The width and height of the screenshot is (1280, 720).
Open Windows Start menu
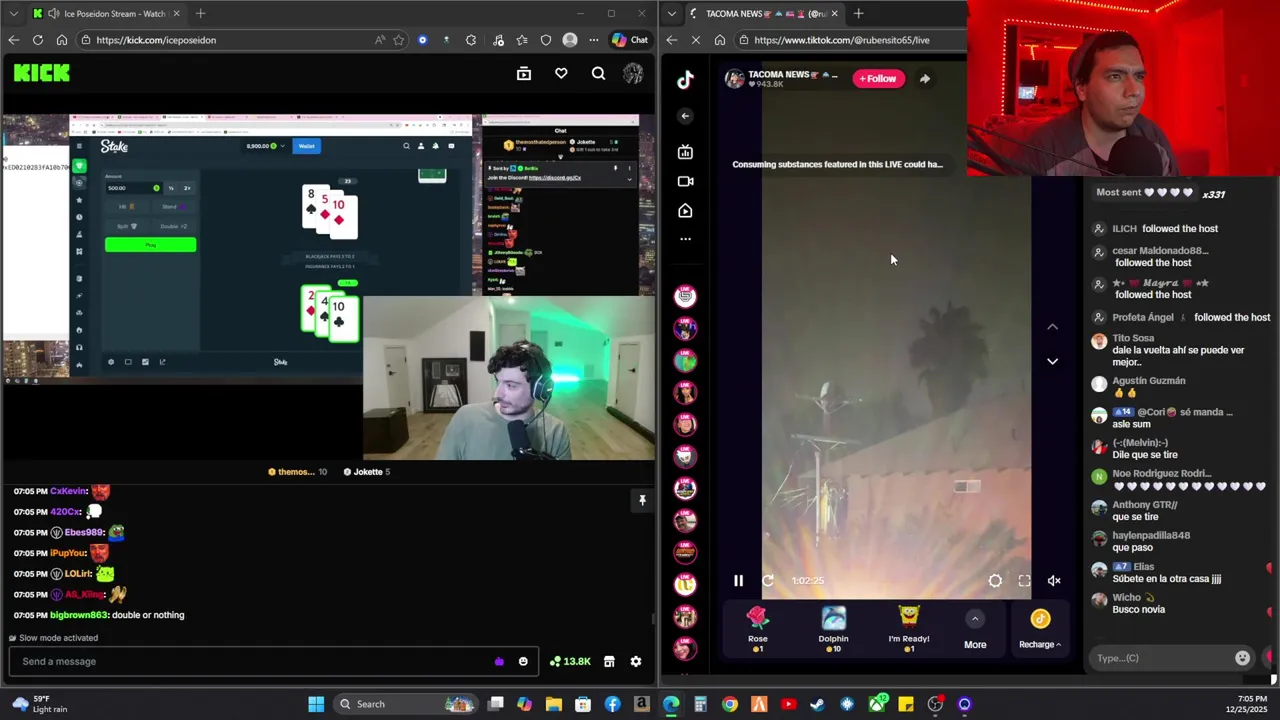316,704
